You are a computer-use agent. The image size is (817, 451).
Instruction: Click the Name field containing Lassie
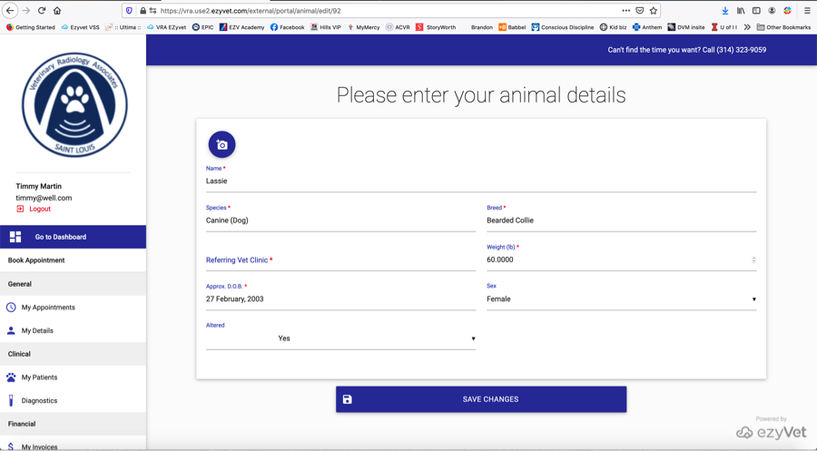pyautogui.click(x=480, y=181)
